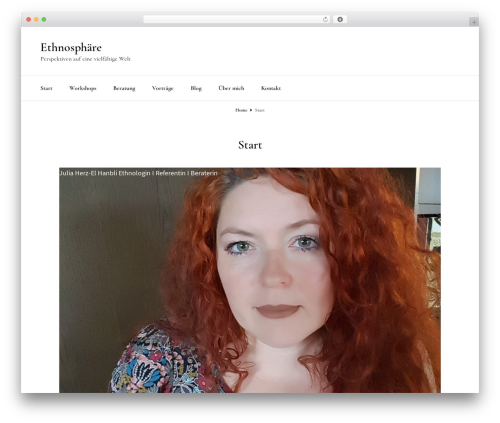Select the Start menu item
The image size is (500, 423).
46,88
